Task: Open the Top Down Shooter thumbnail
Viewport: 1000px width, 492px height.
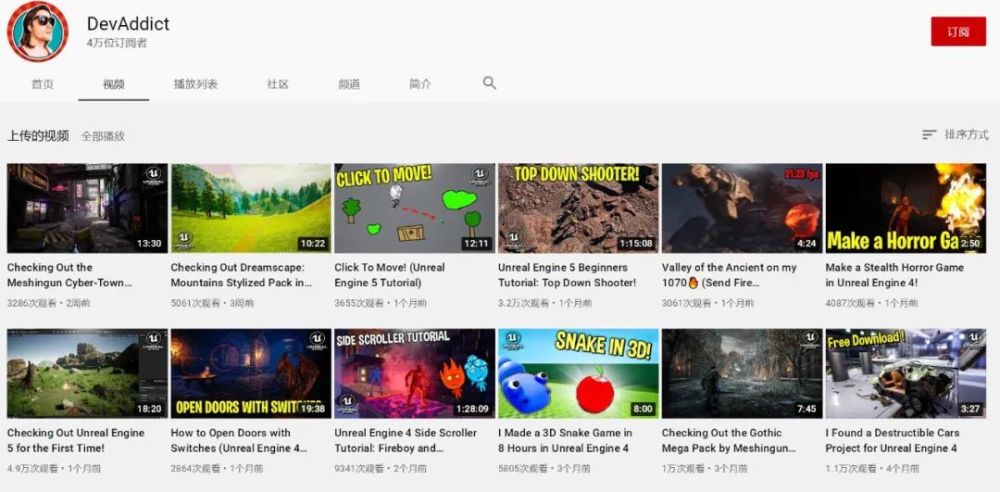Action: tap(578, 208)
